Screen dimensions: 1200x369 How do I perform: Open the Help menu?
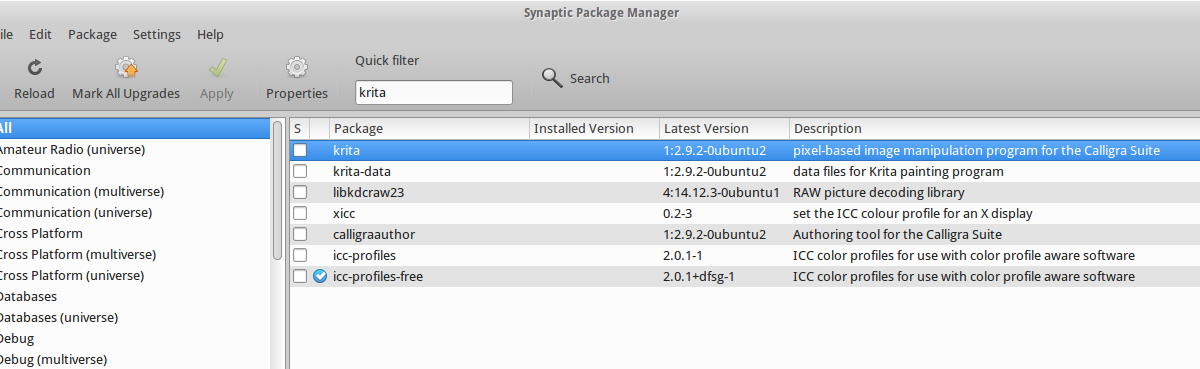[210, 34]
